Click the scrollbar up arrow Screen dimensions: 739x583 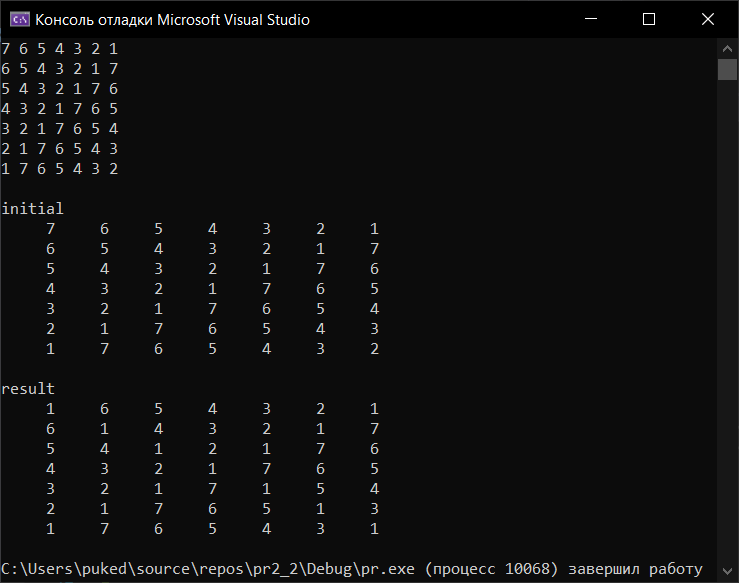tap(727, 47)
